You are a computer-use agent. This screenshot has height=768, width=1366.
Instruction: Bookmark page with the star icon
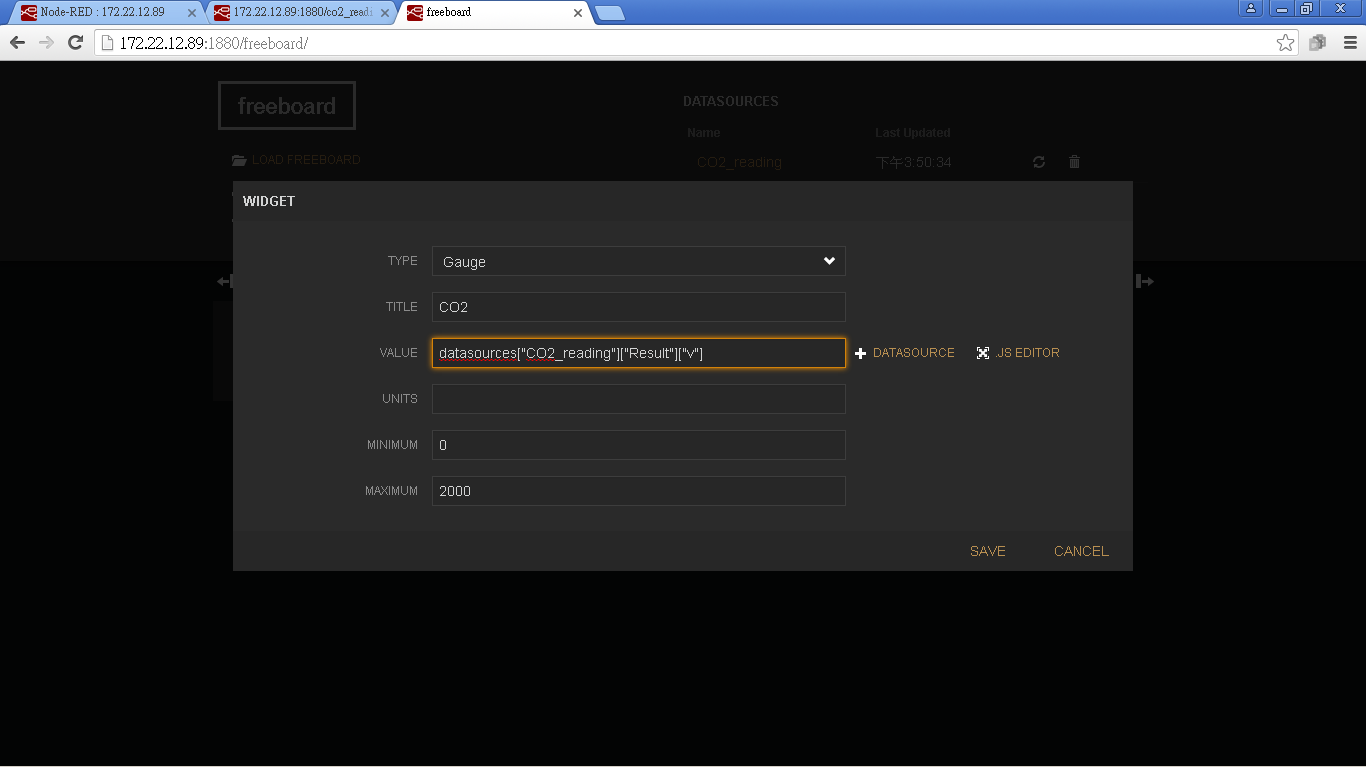1285,43
